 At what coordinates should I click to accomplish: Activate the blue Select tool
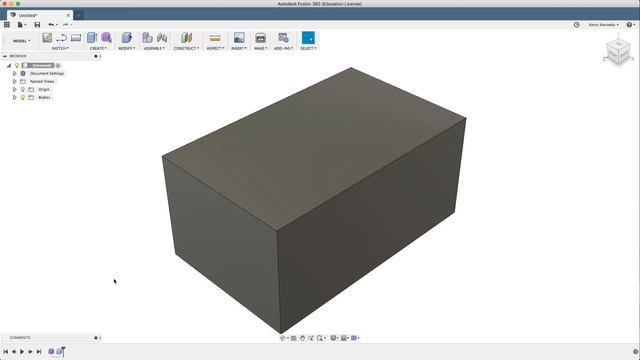pos(308,38)
